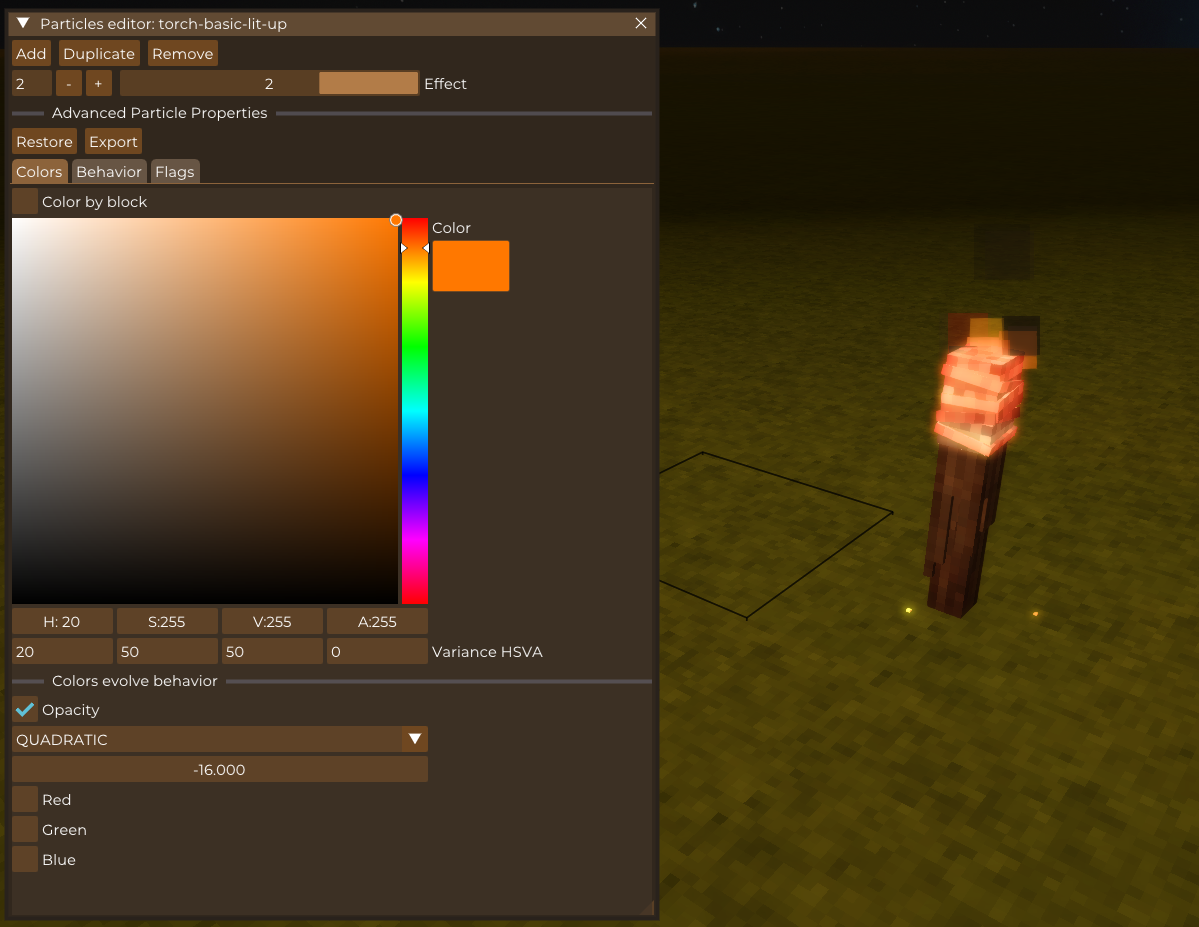Click the A:255 alpha field
The width and height of the screenshot is (1199, 927).
click(x=377, y=621)
